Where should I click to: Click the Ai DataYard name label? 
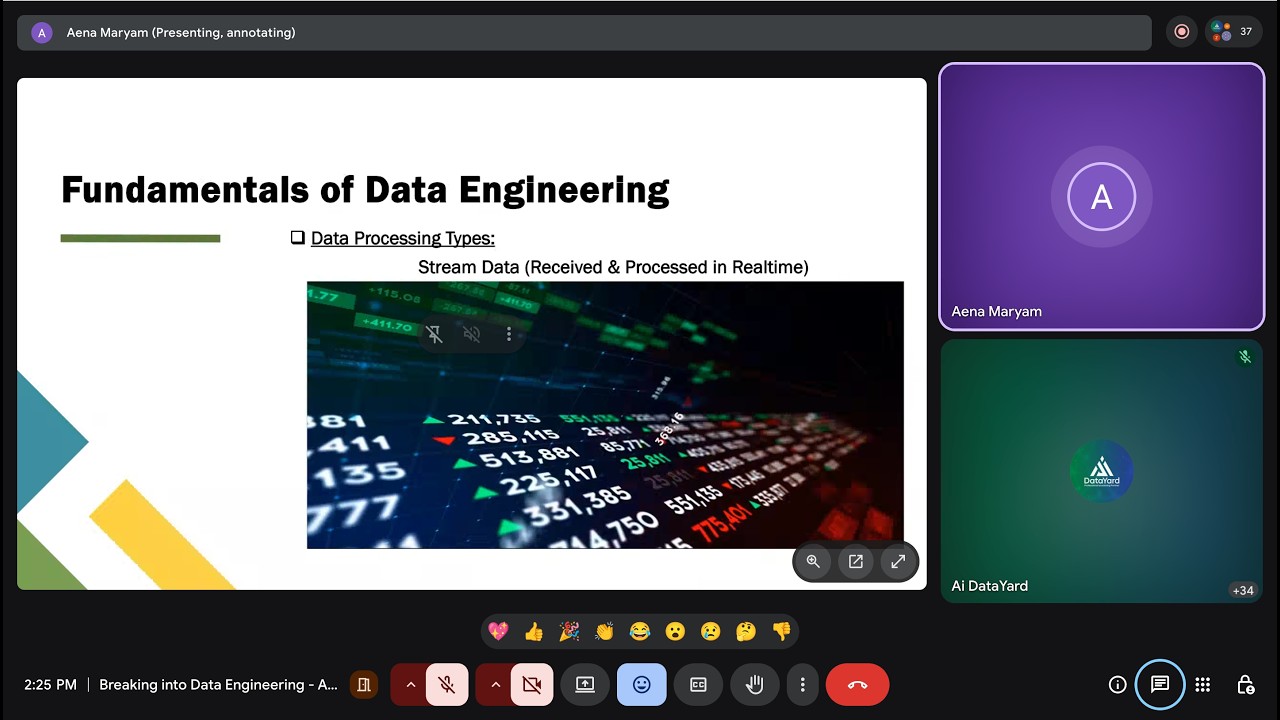(x=990, y=586)
